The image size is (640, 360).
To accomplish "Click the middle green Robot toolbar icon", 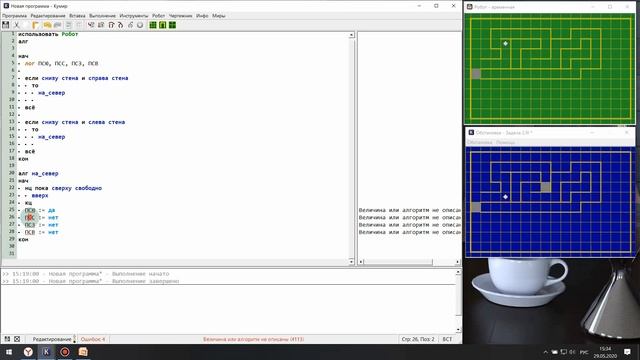I will [162, 25].
